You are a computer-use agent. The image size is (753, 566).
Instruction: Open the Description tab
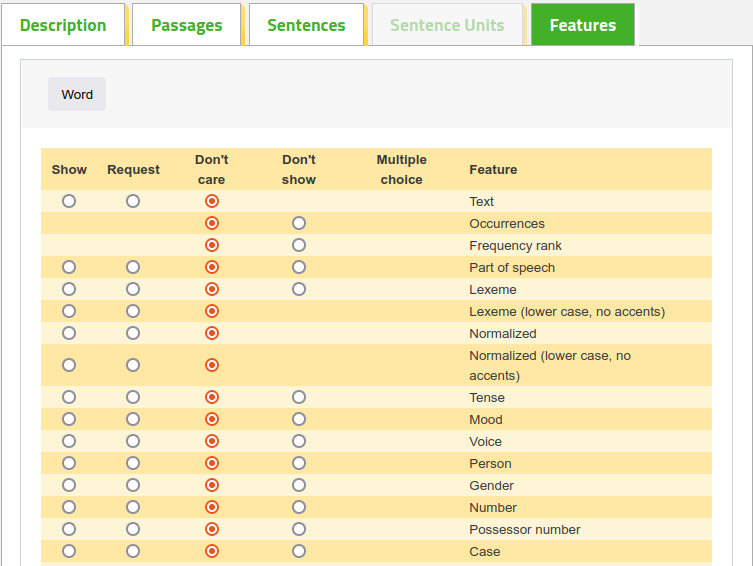[63, 25]
